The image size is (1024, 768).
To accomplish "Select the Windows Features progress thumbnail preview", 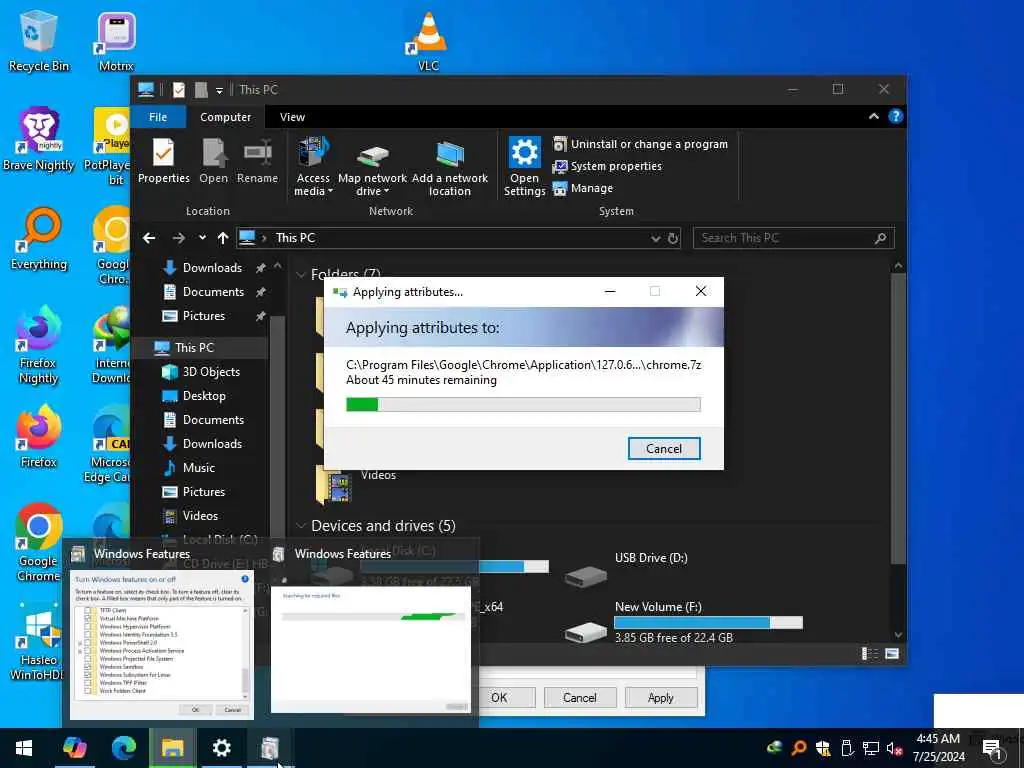I will coord(370,649).
